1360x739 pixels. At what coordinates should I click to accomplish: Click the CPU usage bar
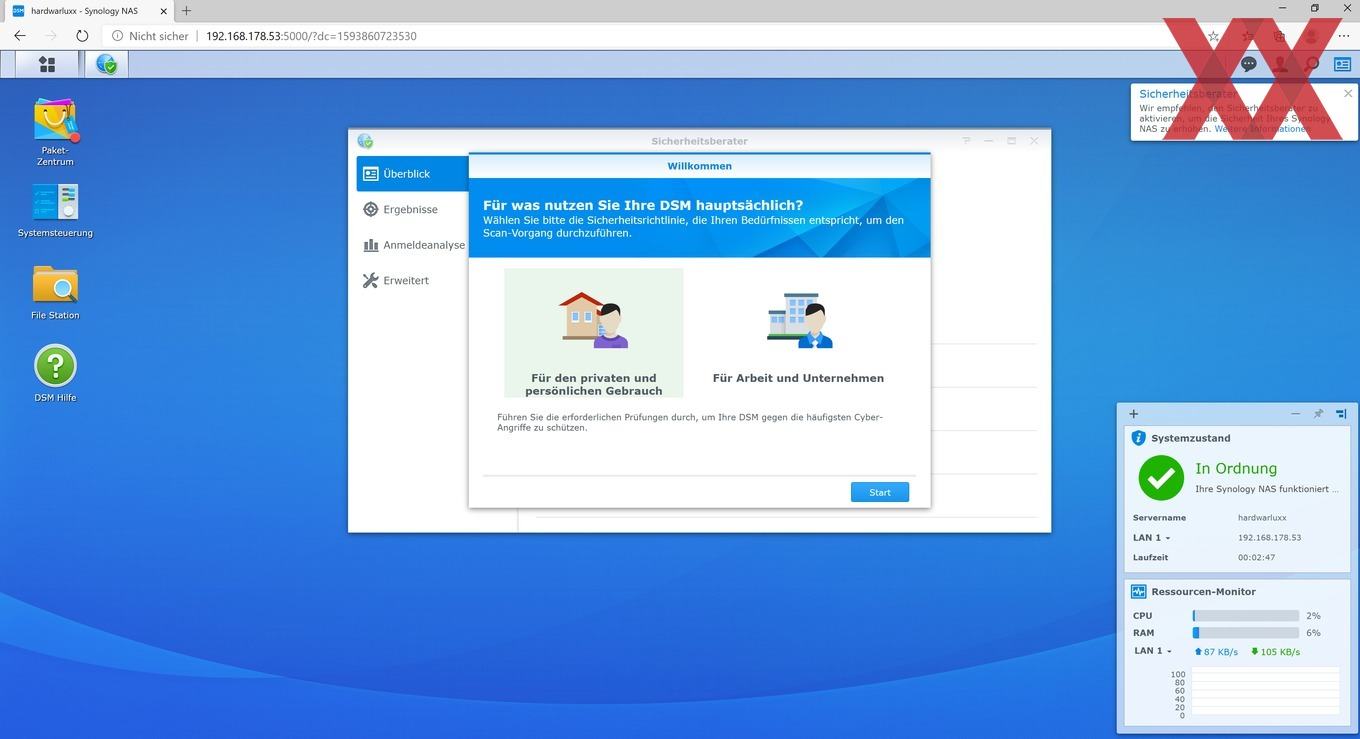(x=1245, y=616)
